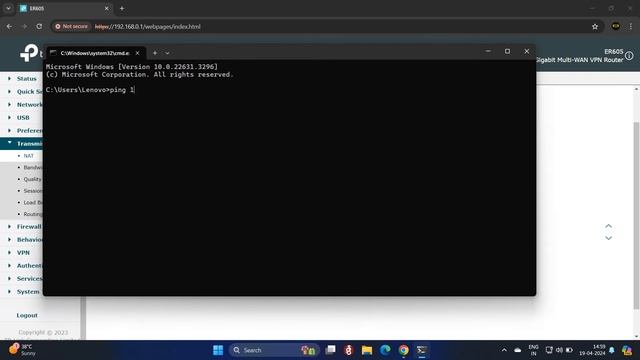640x360 pixels.
Task: Show hidden system tray icons
Action: 504,350
